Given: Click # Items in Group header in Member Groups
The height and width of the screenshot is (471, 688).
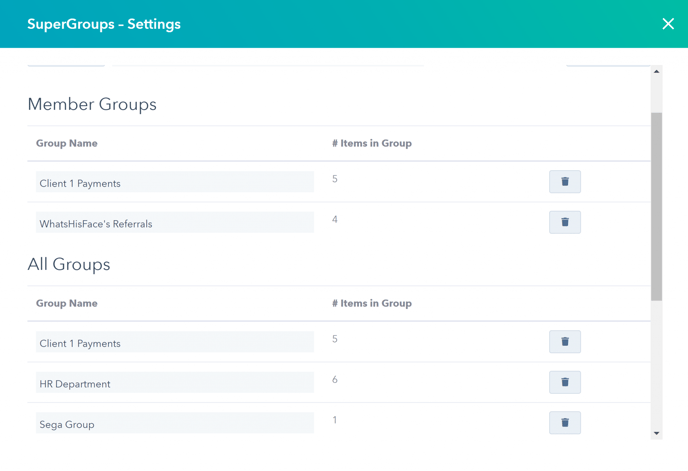Looking at the screenshot, I should click(x=372, y=143).
